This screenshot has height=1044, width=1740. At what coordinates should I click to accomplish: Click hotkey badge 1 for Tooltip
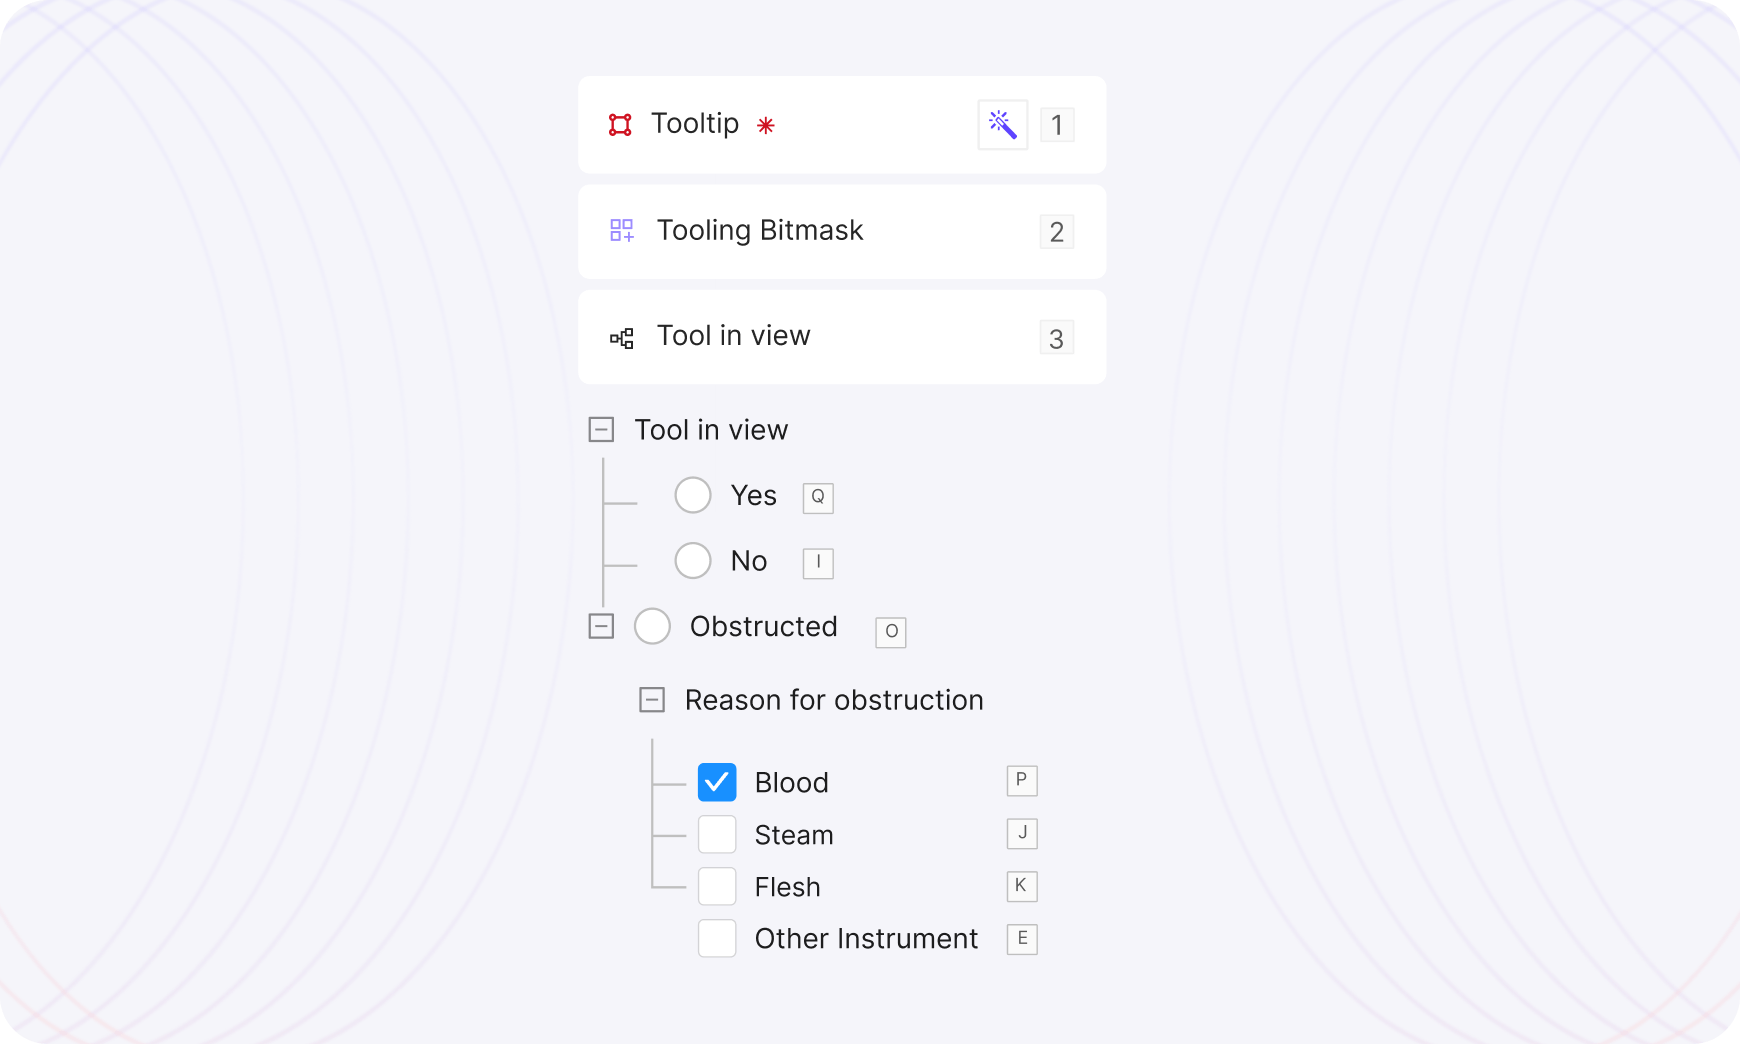[x=1056, y=125]
